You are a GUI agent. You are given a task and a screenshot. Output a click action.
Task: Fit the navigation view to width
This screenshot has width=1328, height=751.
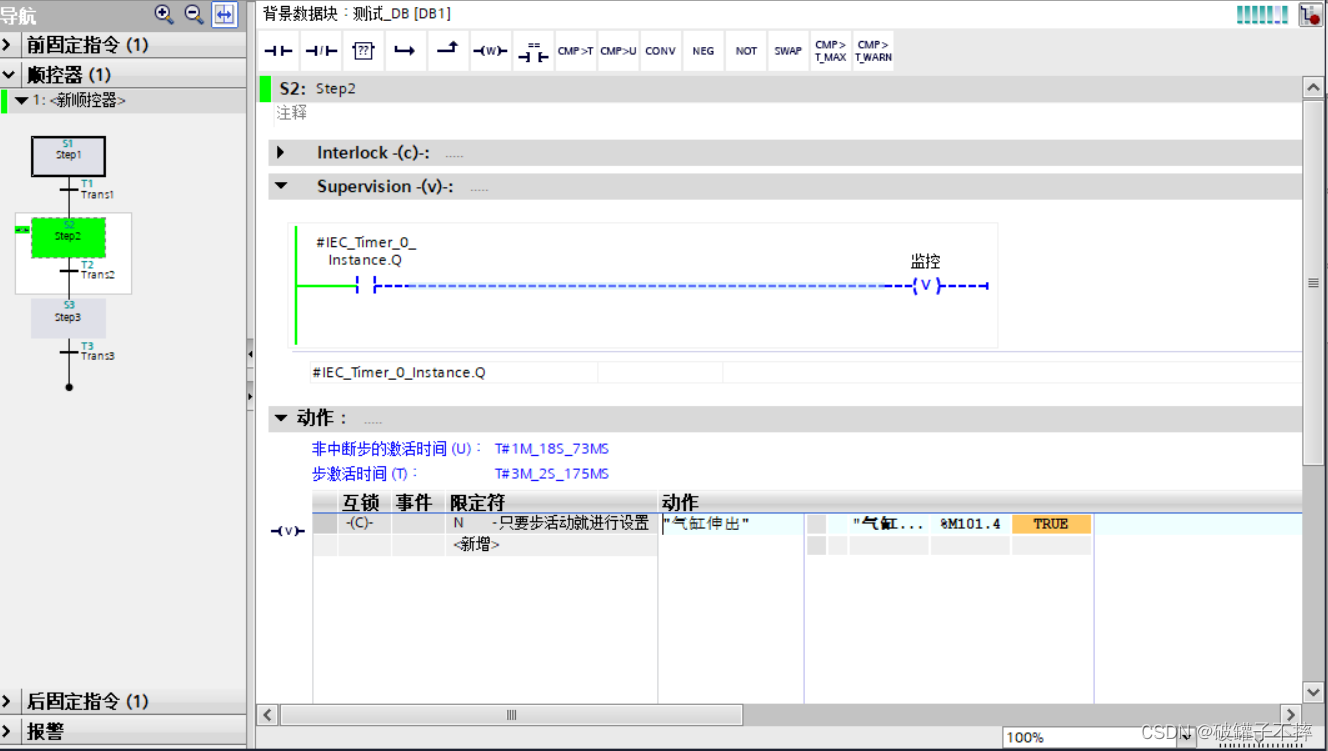[224, 14]
